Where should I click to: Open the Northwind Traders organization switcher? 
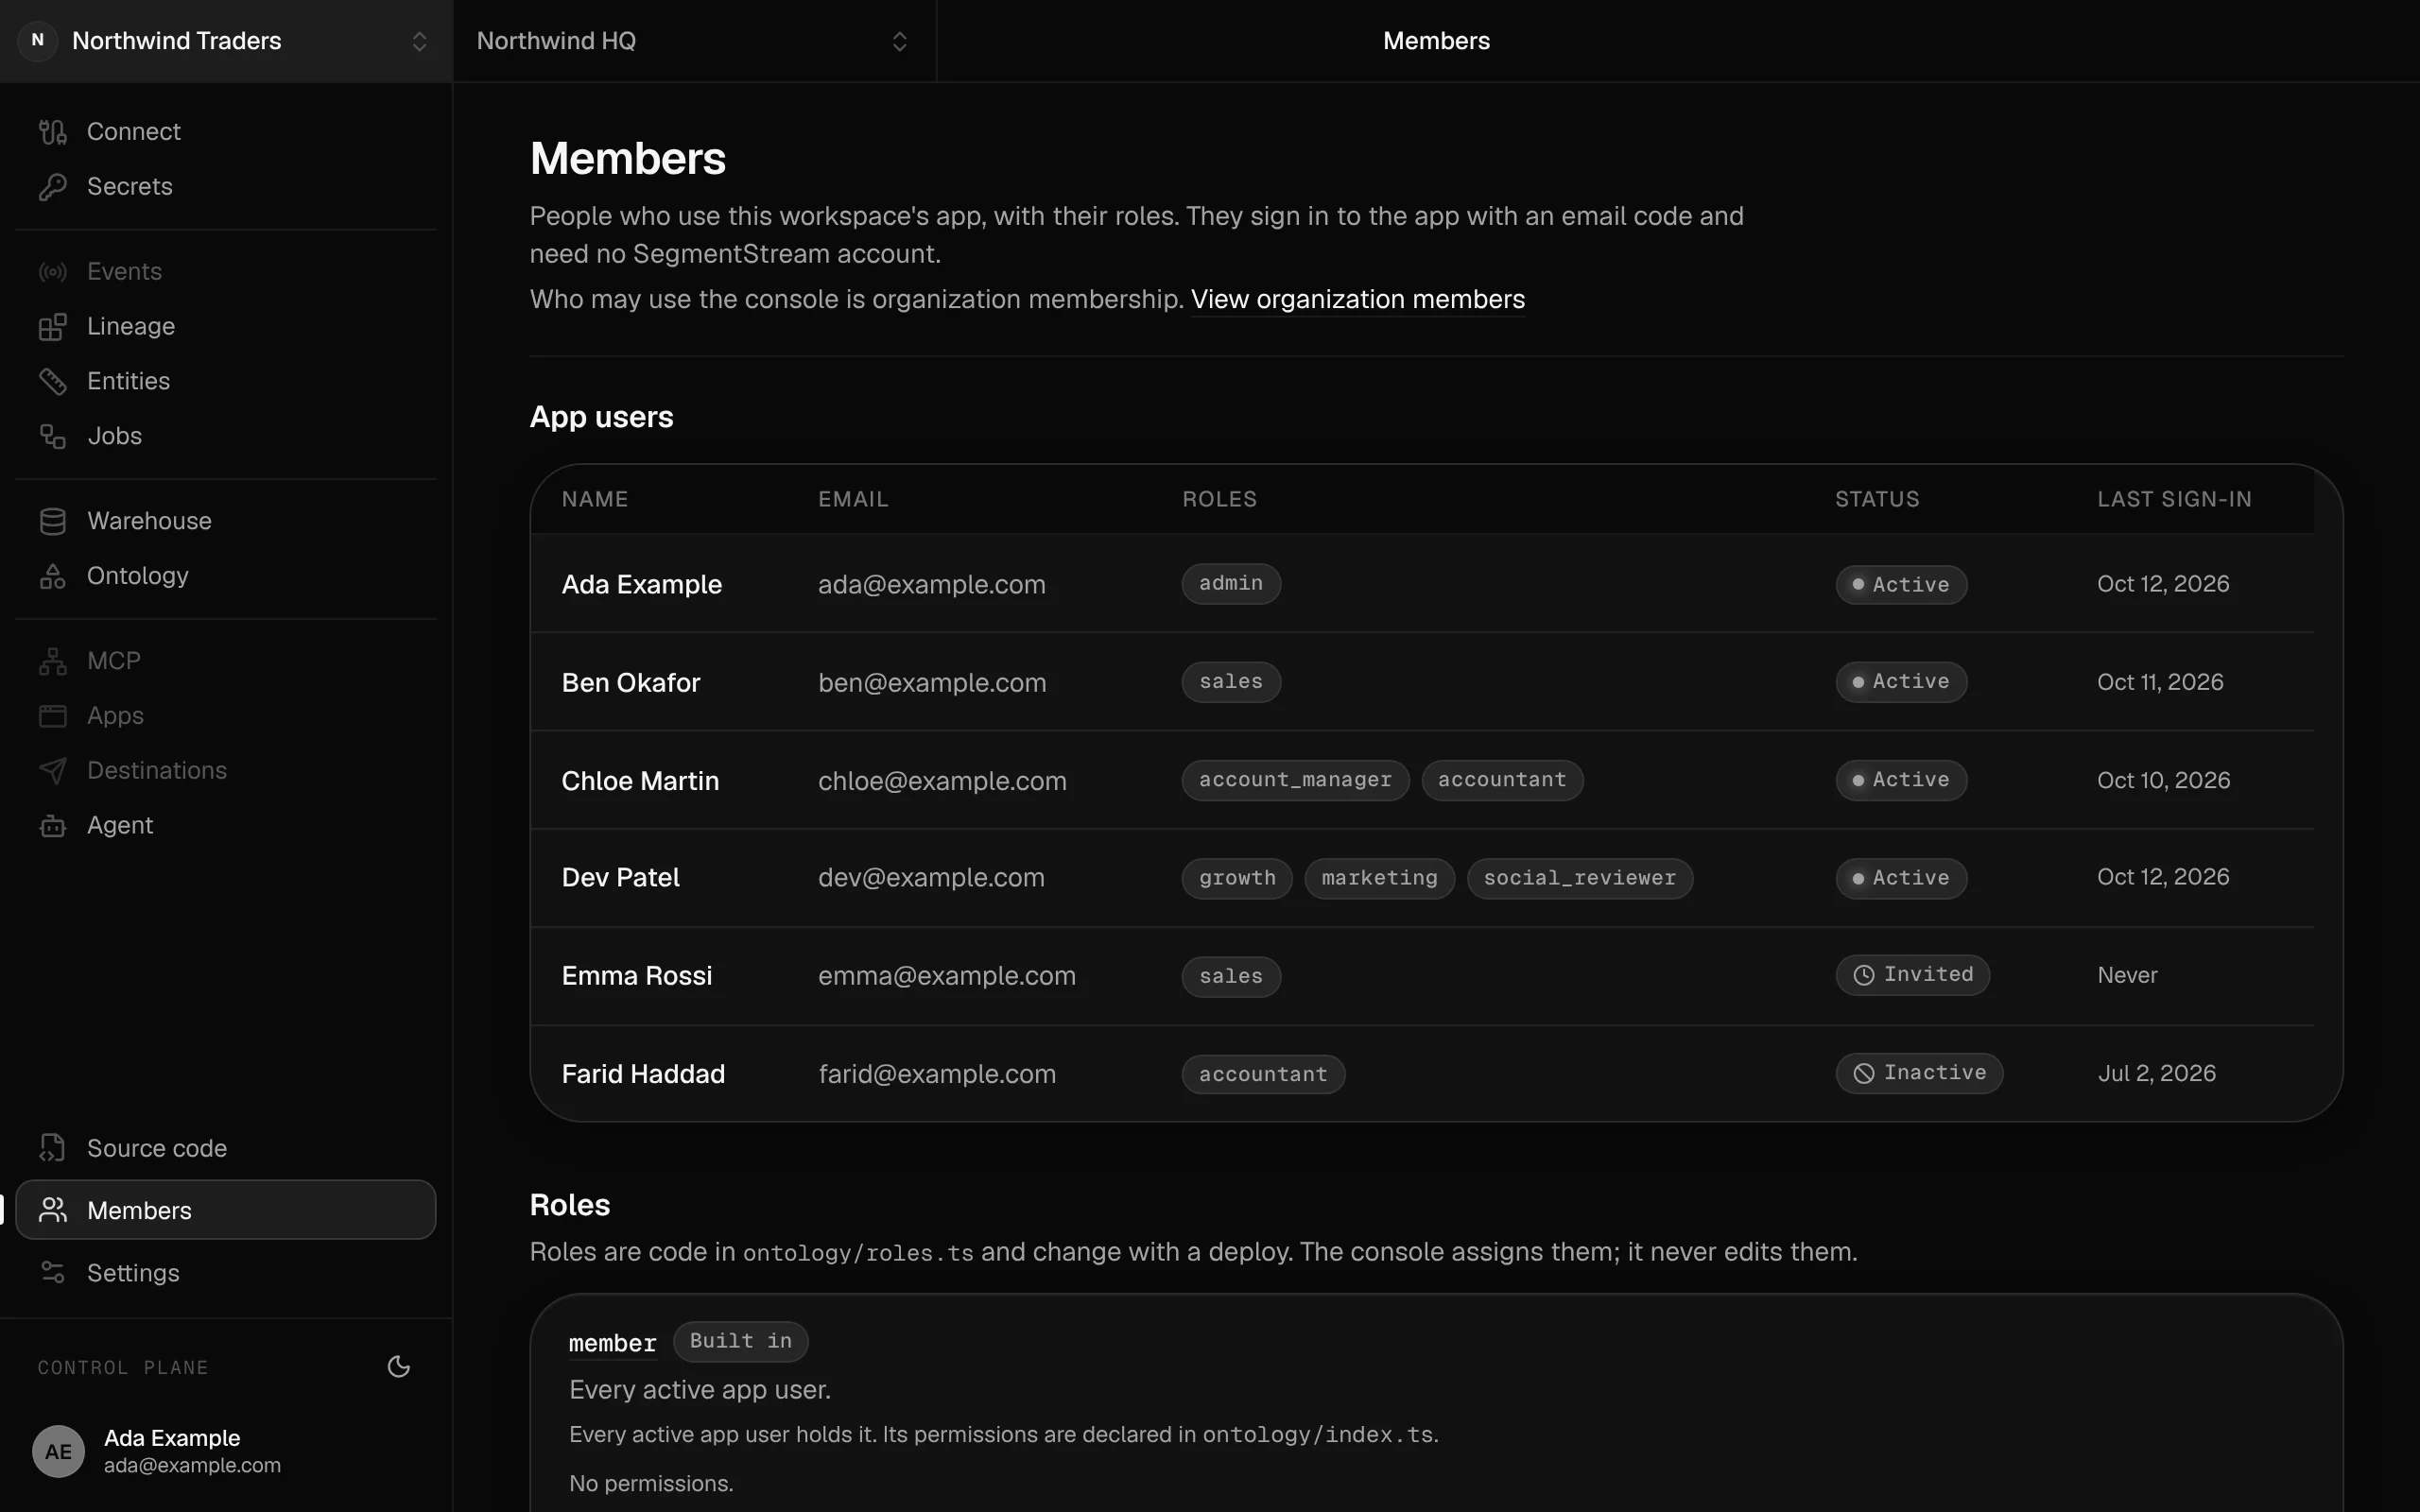(226, 41)
